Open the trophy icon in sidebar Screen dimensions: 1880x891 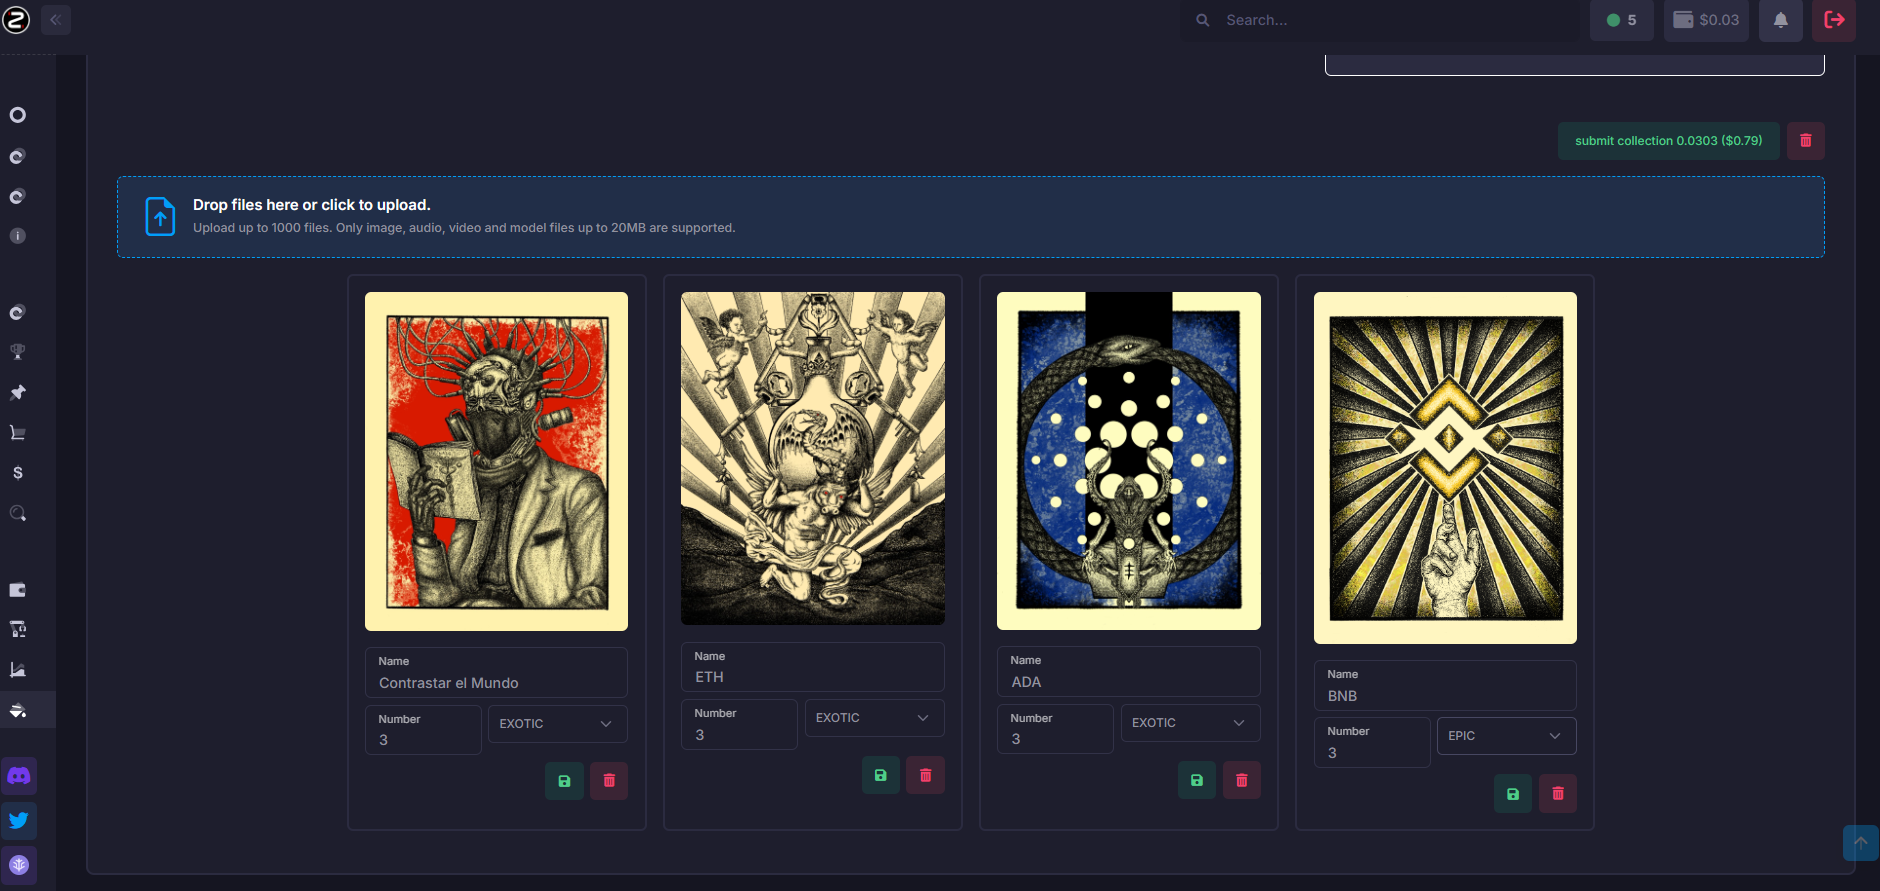click(18, 352)
